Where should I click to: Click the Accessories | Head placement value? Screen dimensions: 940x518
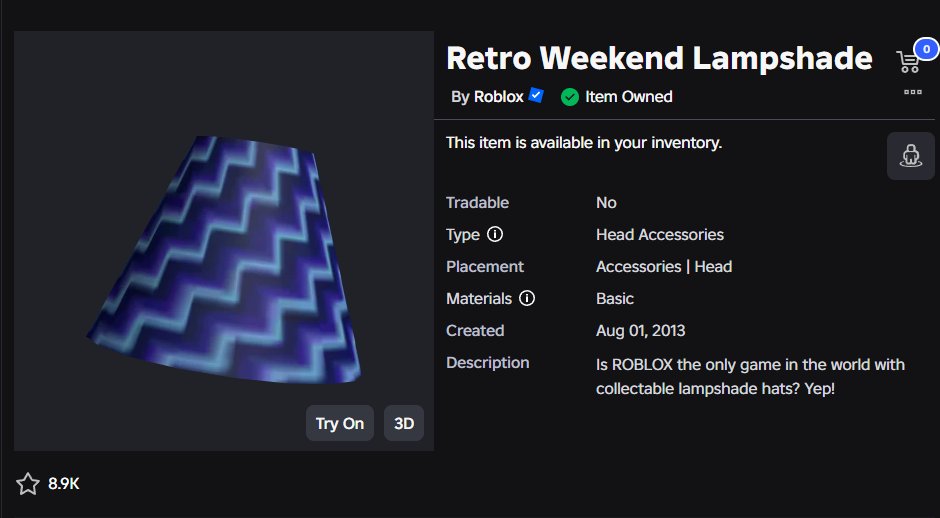664,266
